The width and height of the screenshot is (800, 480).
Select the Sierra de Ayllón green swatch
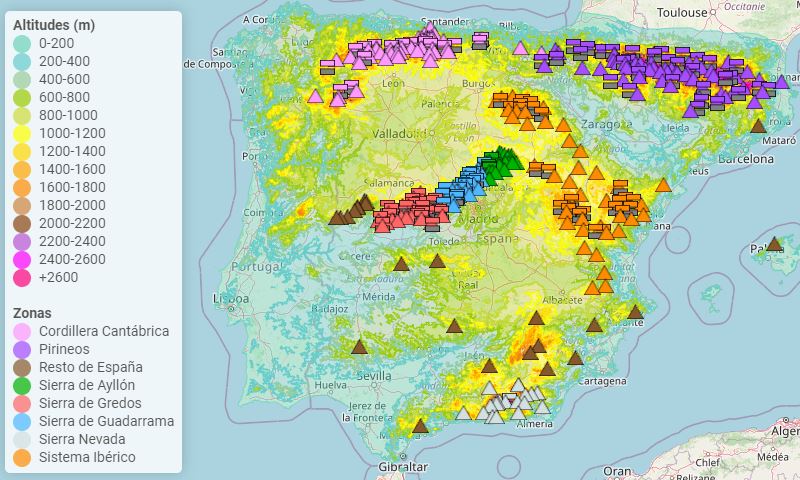(22, 386)
